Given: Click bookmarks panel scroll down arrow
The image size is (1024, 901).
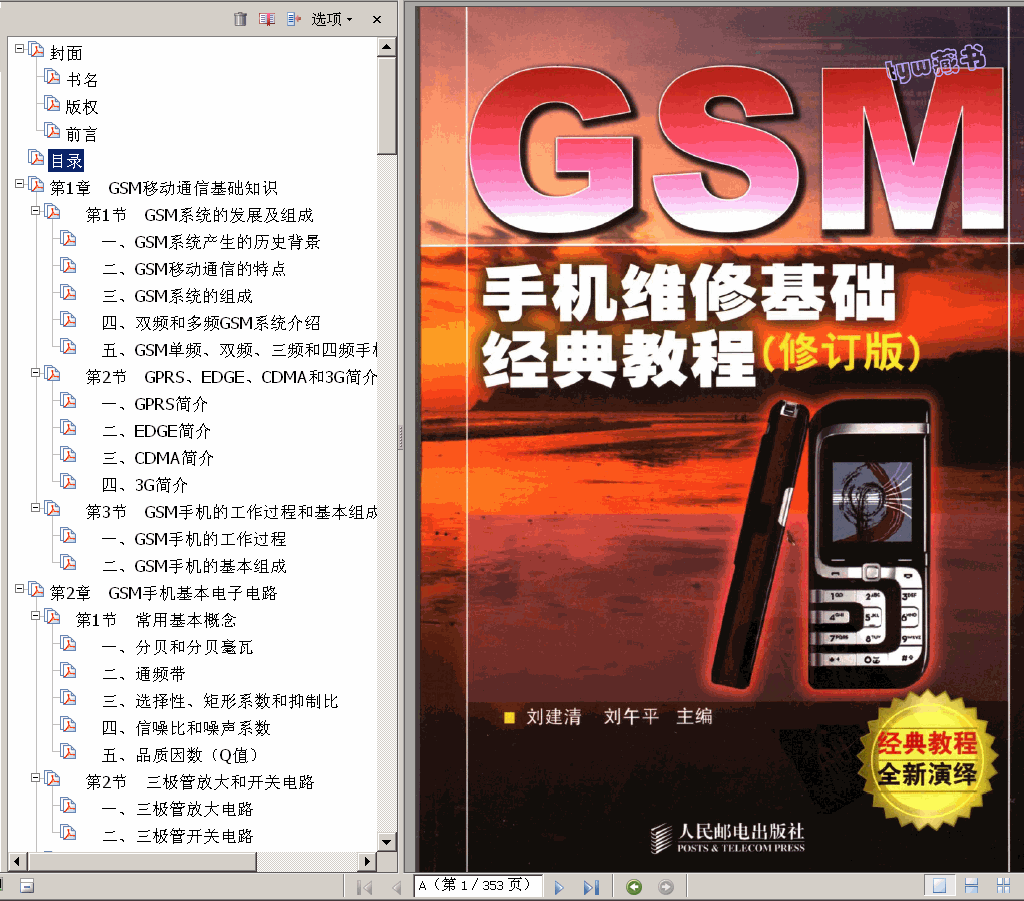Looking at the screenshot, I should [386, 841].
